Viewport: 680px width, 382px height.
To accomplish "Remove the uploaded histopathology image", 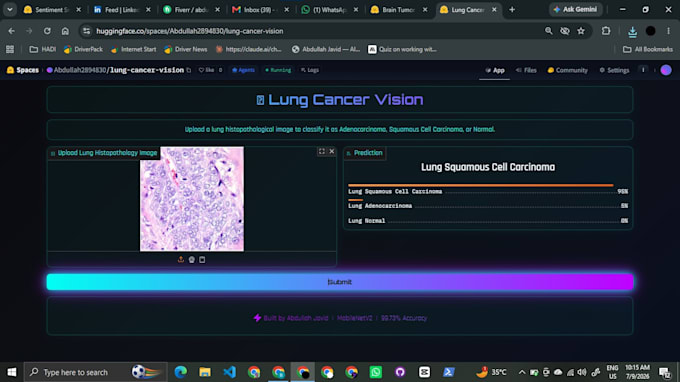I will 332,151.
